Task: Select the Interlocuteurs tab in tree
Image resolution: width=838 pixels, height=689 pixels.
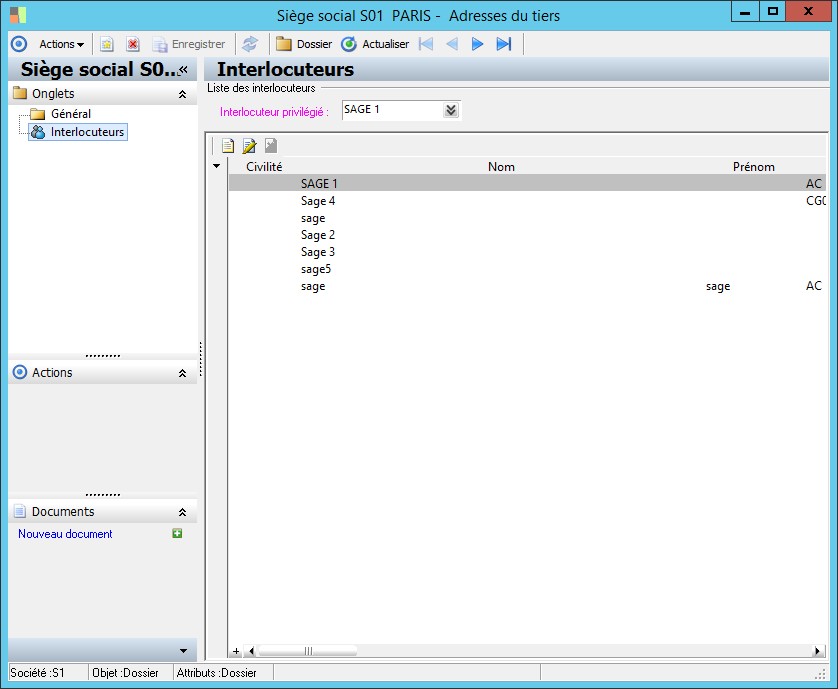Action: (x=87, y=132)
